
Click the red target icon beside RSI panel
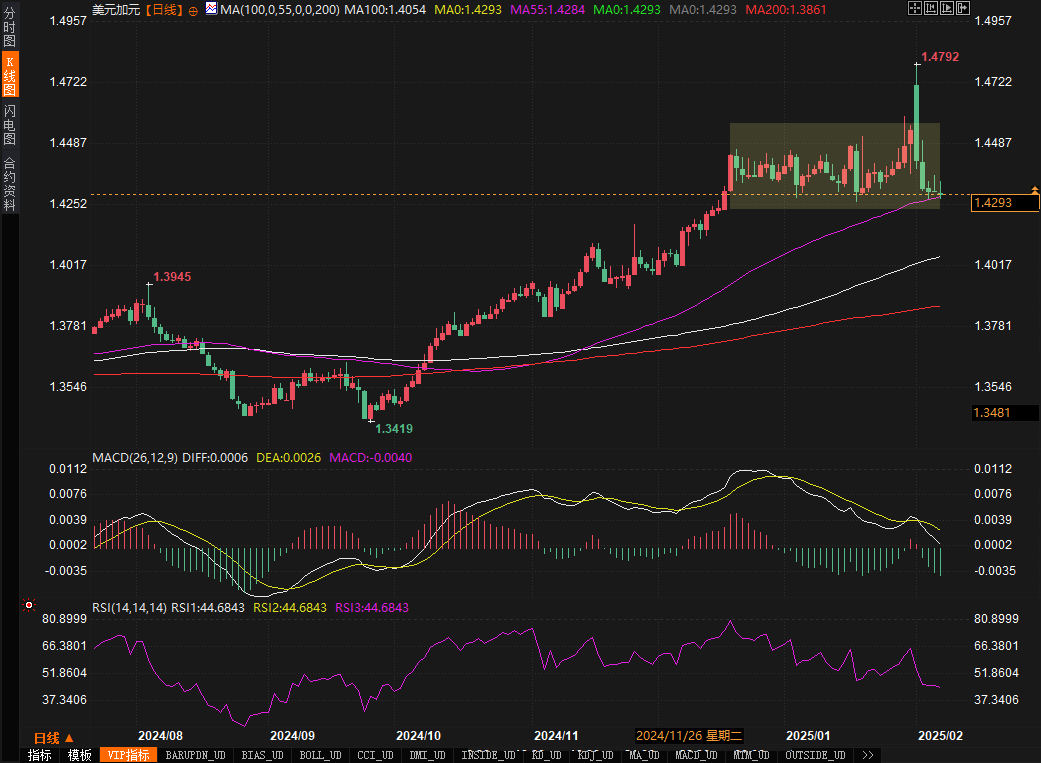pos(29,605)
